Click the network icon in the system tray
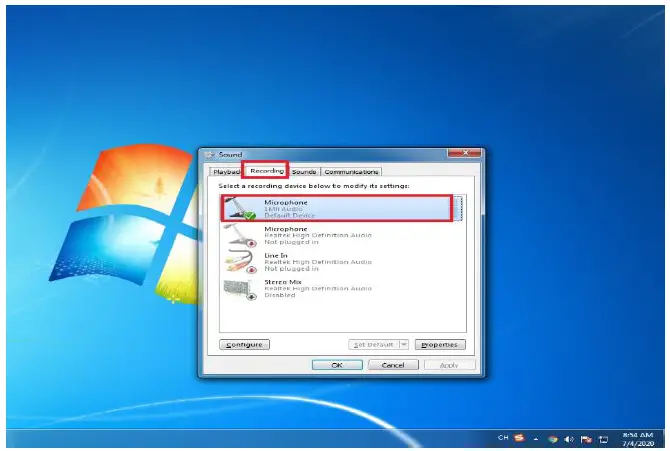Screen dimensions: 670x451 pyautogui.click(x=603, y=439)
